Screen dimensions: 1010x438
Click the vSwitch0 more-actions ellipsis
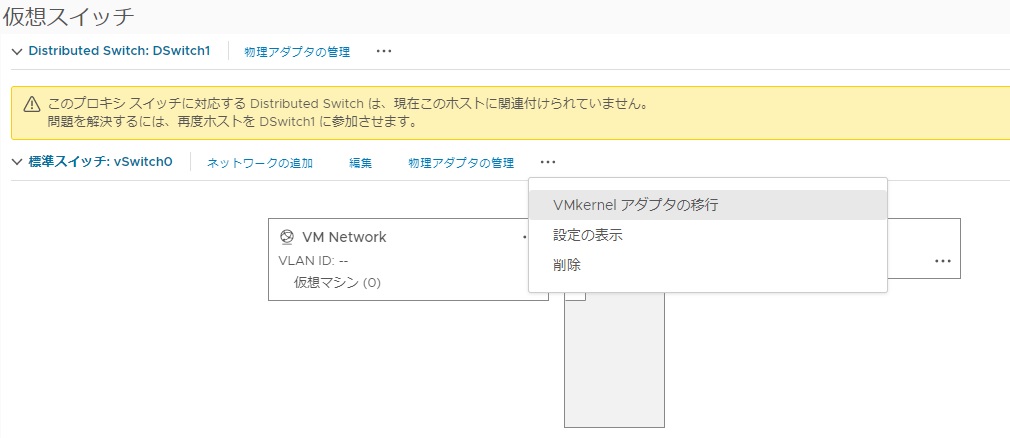(548, 162)
